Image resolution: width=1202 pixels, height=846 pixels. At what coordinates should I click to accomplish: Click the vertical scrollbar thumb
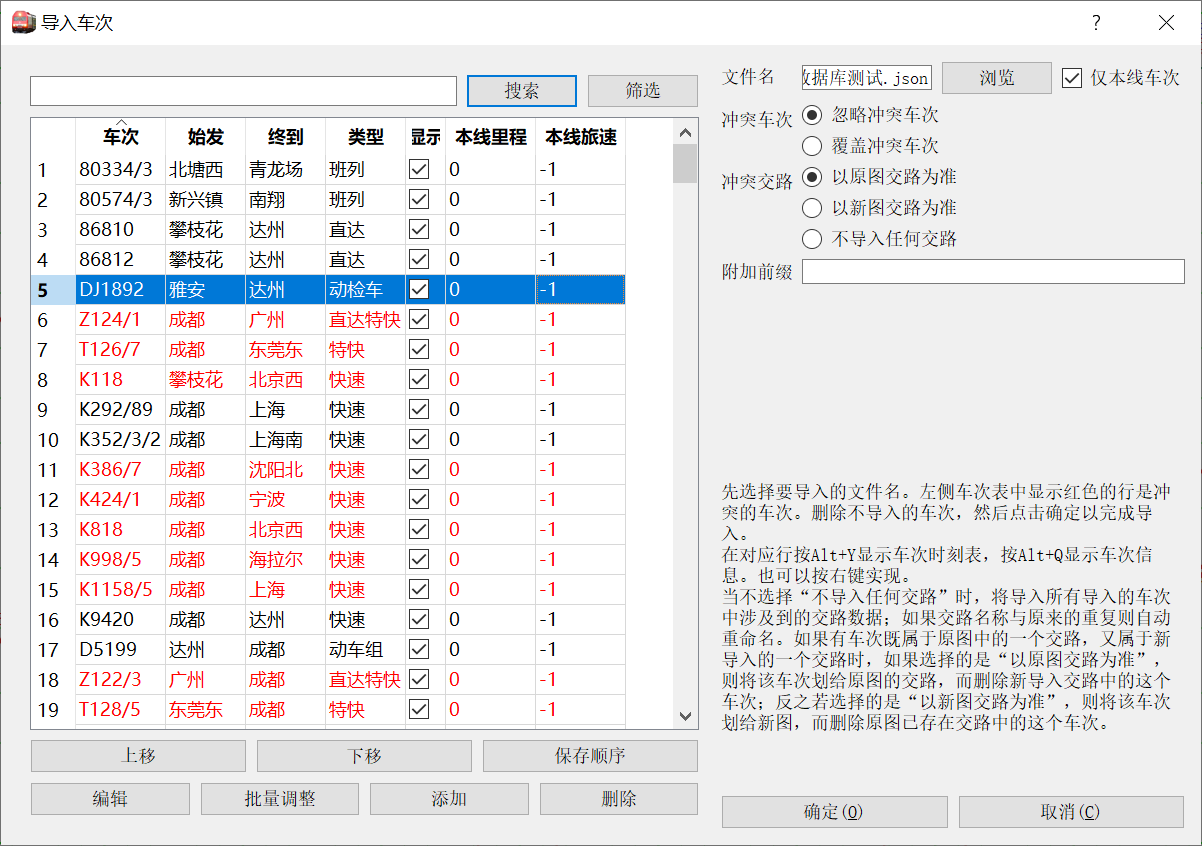[685, 163]
